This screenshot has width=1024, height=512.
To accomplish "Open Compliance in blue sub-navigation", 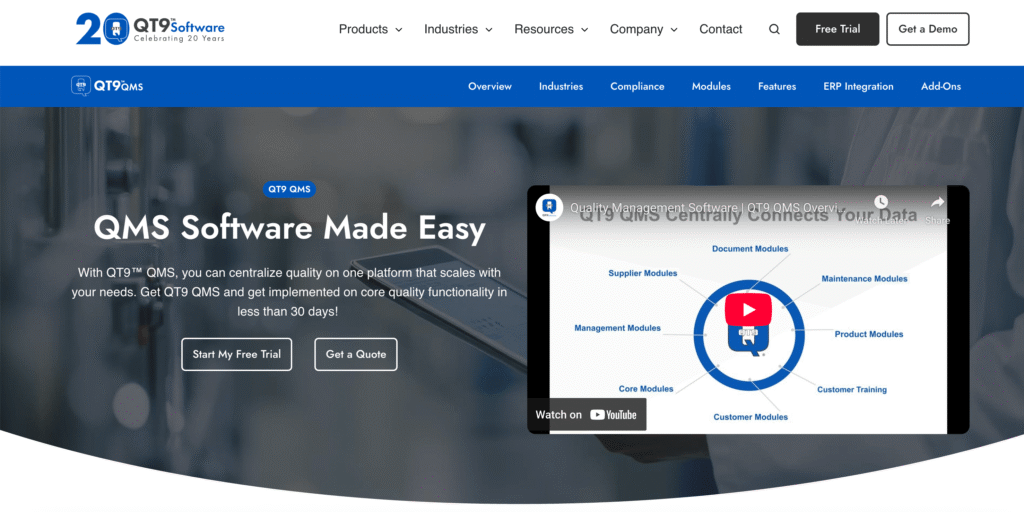I will pyautogui.click(x=637, y=86).
